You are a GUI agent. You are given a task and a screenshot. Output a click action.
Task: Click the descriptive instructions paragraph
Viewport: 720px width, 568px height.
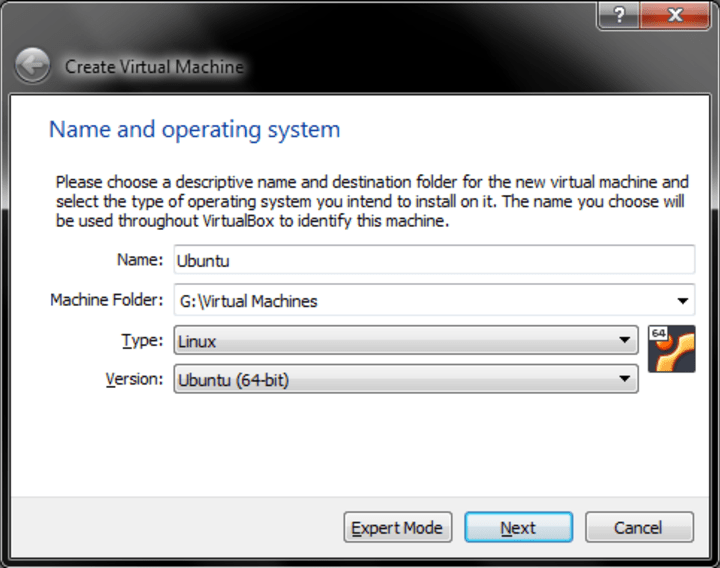click(372, 202)
